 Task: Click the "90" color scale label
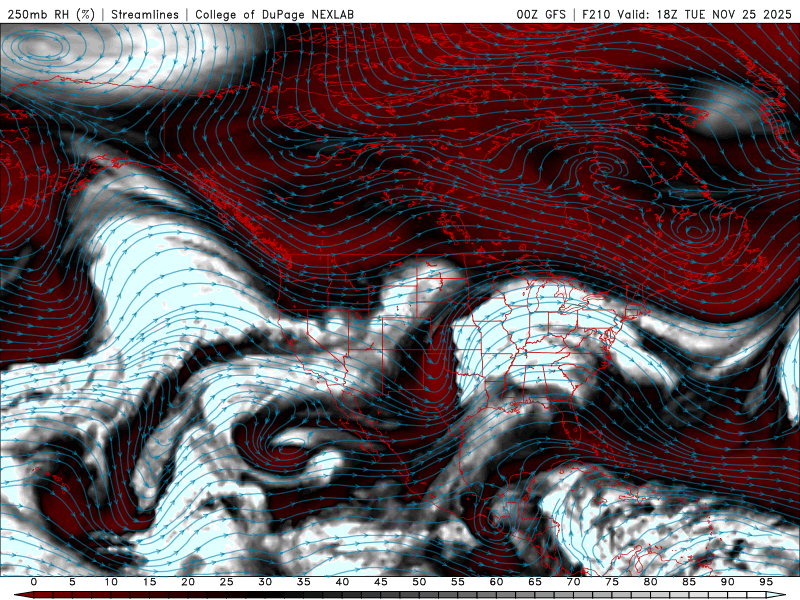(727, 582)
